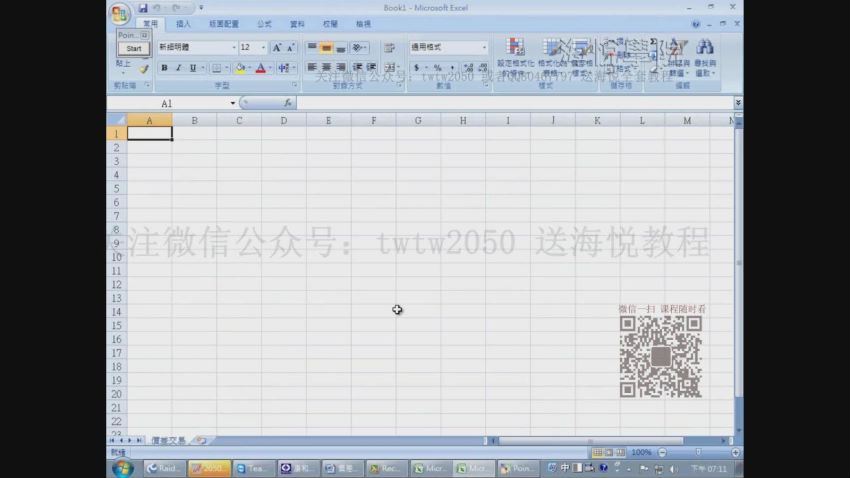The image size is (850, 478).
Task: Click the Phonetic guide icon
Action: [x=284, y=68]
